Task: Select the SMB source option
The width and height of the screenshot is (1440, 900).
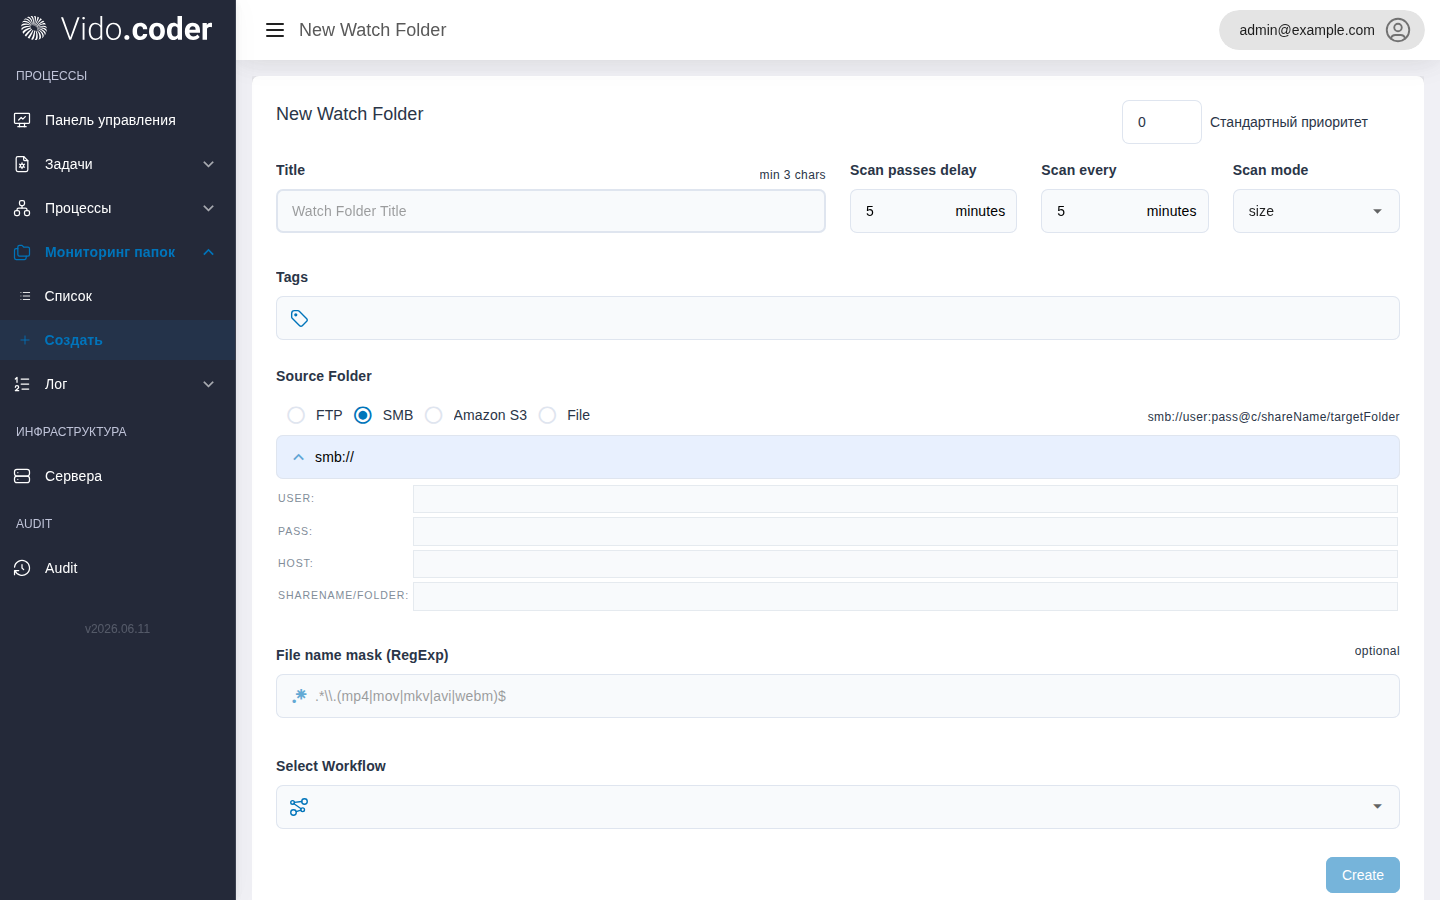Action: pyautogui.click(x=363, y=415)
